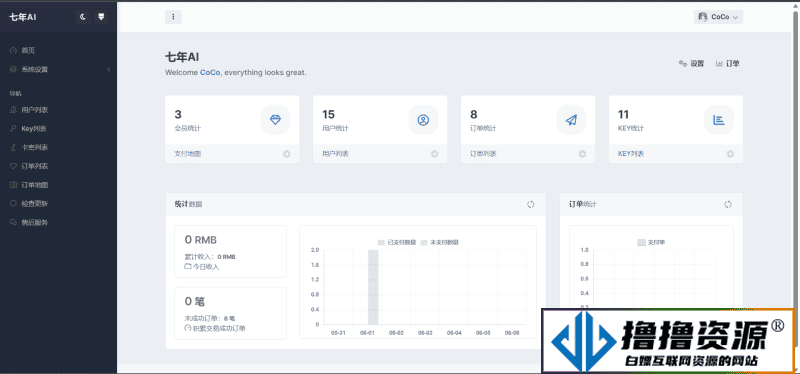The height and width of the screenshot is (374, 800).
Task: Click the 卡密列表 icon
Action: (x=13, y=147)
